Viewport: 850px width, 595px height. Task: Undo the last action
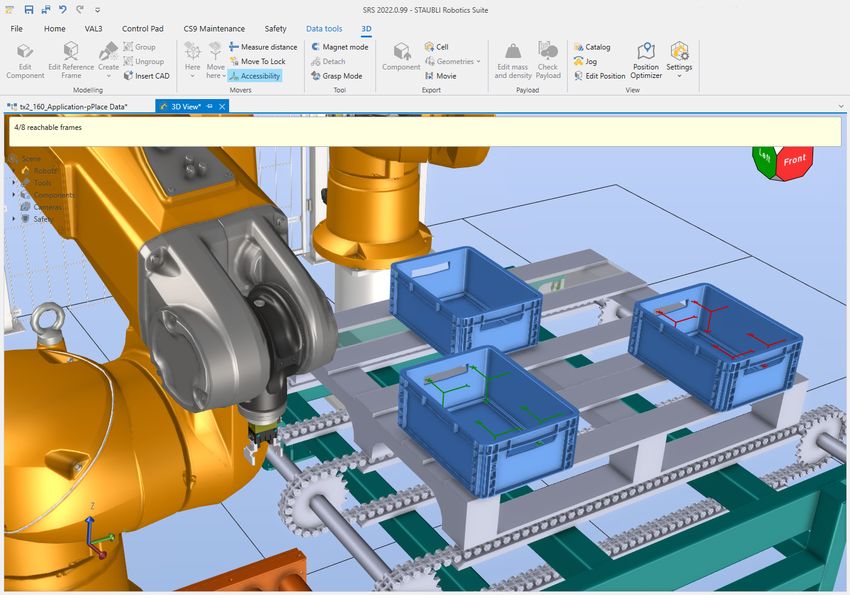click(x=63, y=9)
